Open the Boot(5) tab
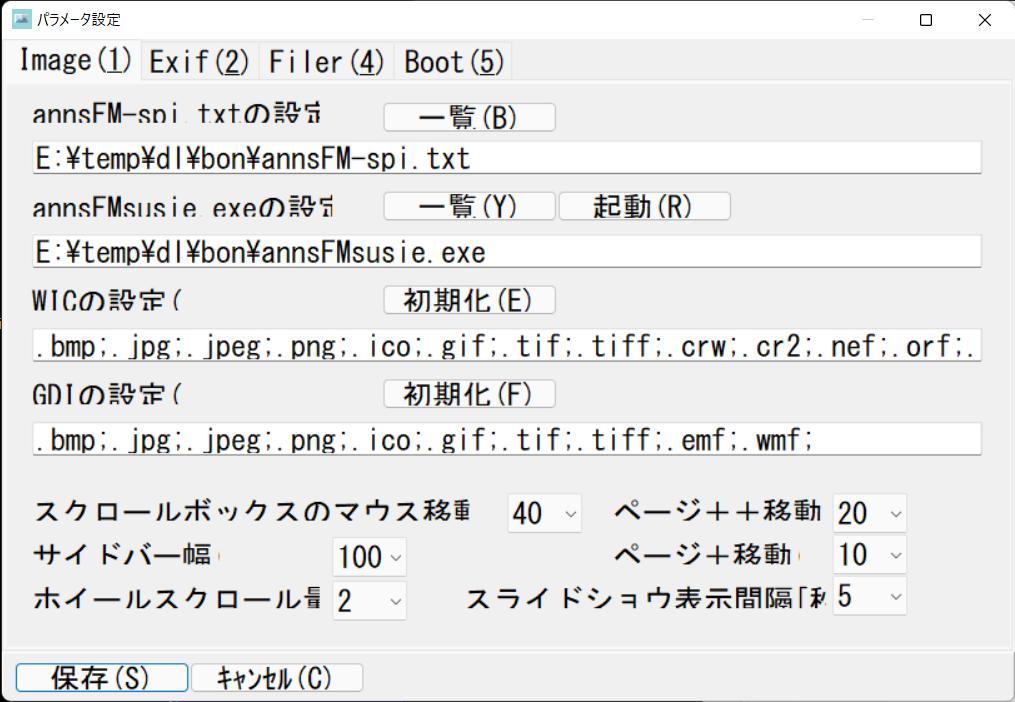This screenshot has height=702, width=1015. (x=454, y=62)
